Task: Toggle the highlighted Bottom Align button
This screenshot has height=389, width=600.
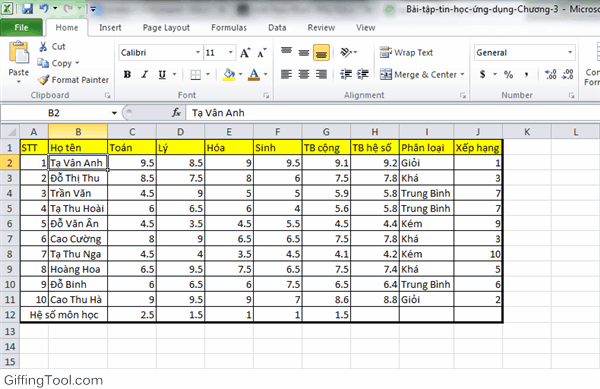Action: point(321,52)
